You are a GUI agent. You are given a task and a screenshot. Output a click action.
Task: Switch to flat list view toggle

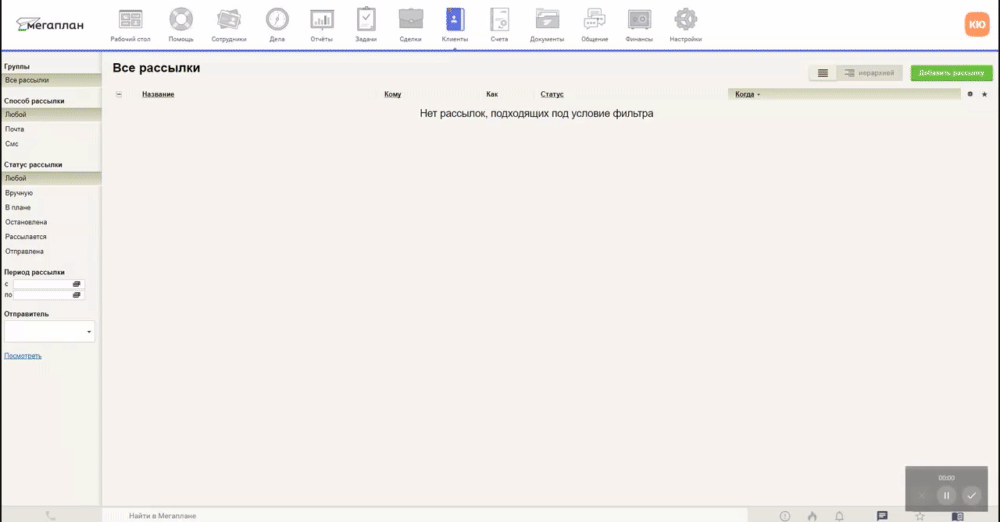[x=821, y=73]
